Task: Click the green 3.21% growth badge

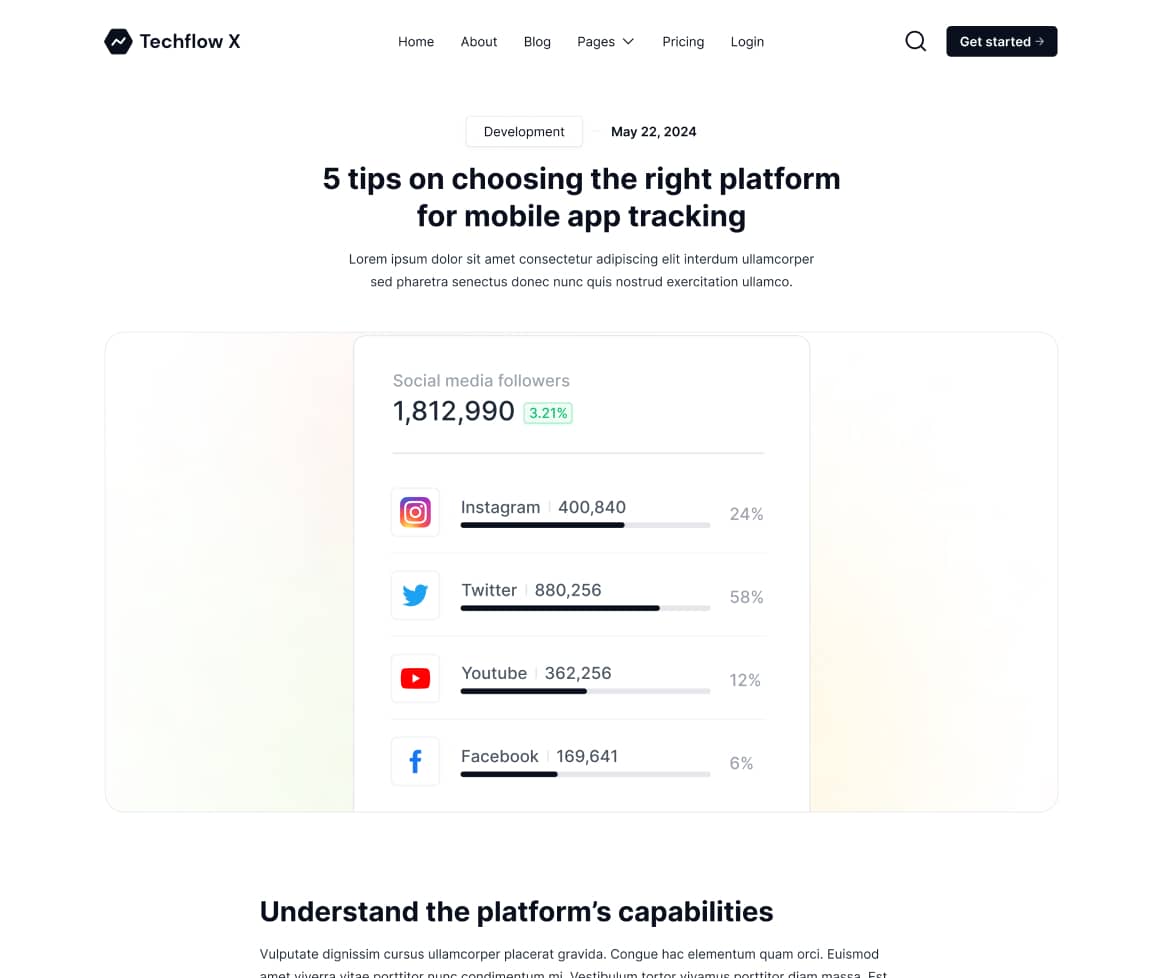Action: [548, 412]
